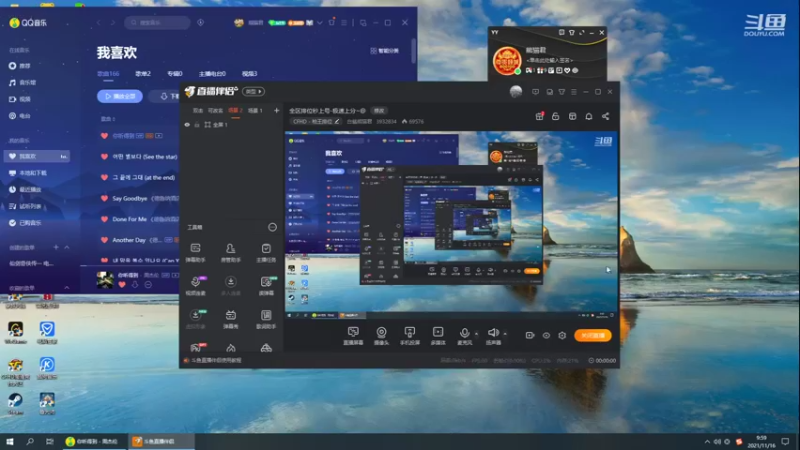
Task: Open the box package icon left of bell
Action: pyautogui.click(x=572, y=116)
